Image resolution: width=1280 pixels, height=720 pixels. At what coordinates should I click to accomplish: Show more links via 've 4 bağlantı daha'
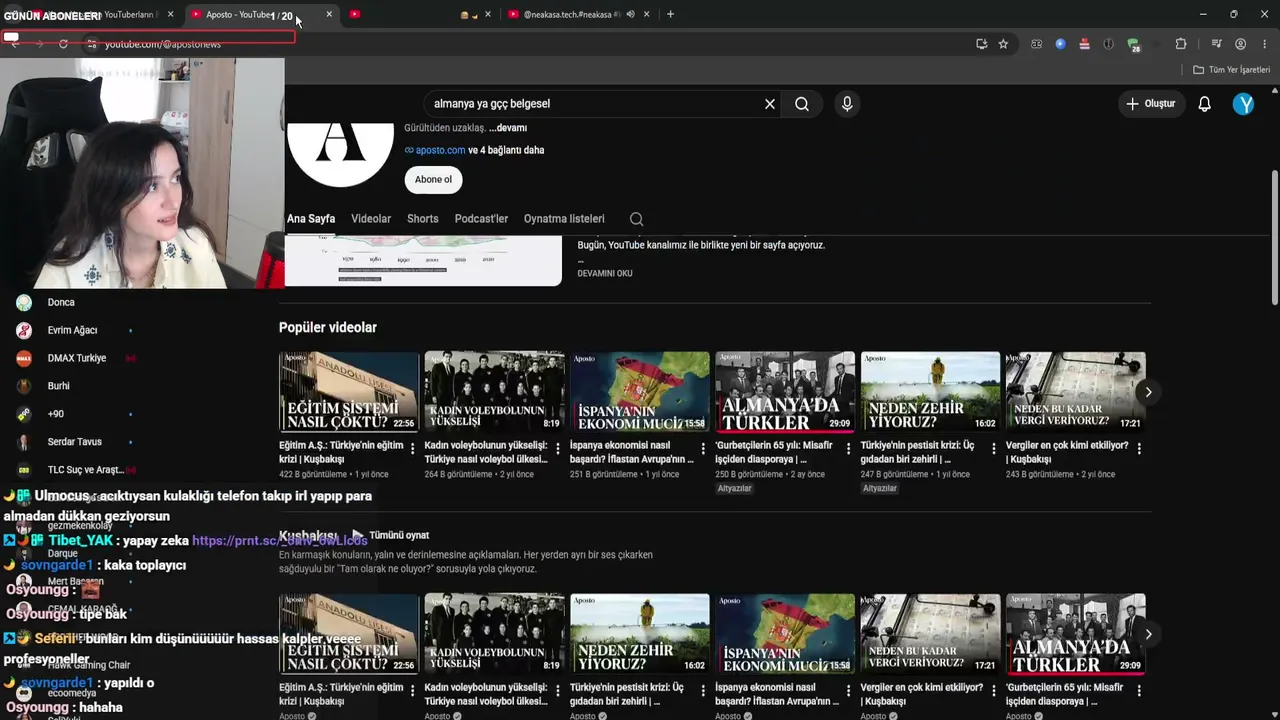click(506, 150)
